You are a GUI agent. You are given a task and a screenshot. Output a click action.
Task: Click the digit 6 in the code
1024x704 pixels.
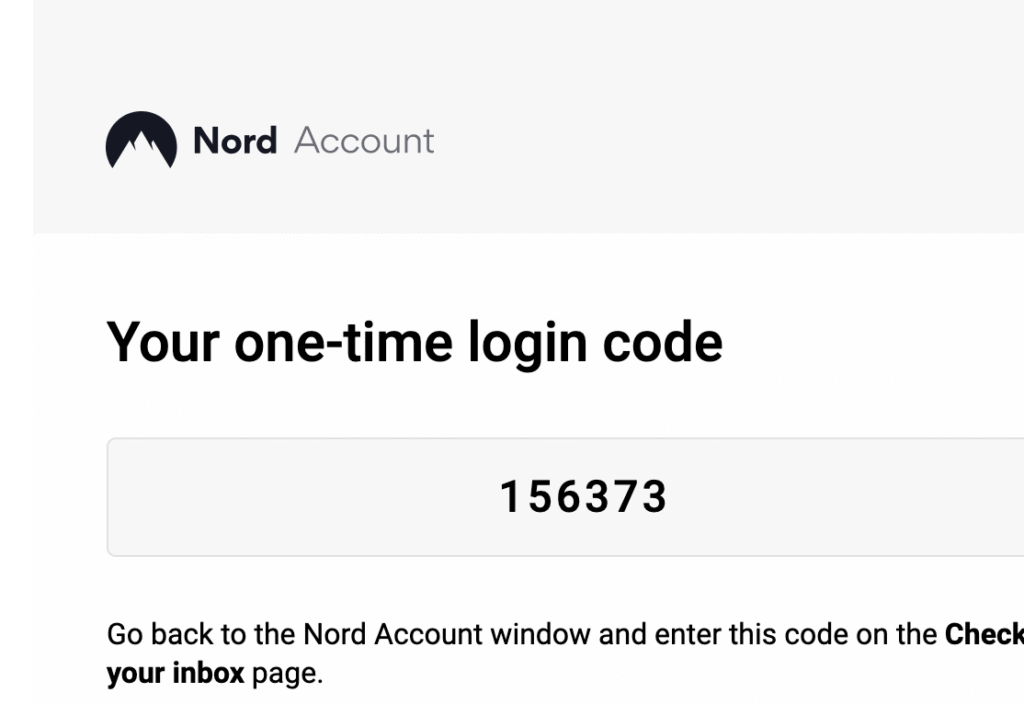pos(569,496)
